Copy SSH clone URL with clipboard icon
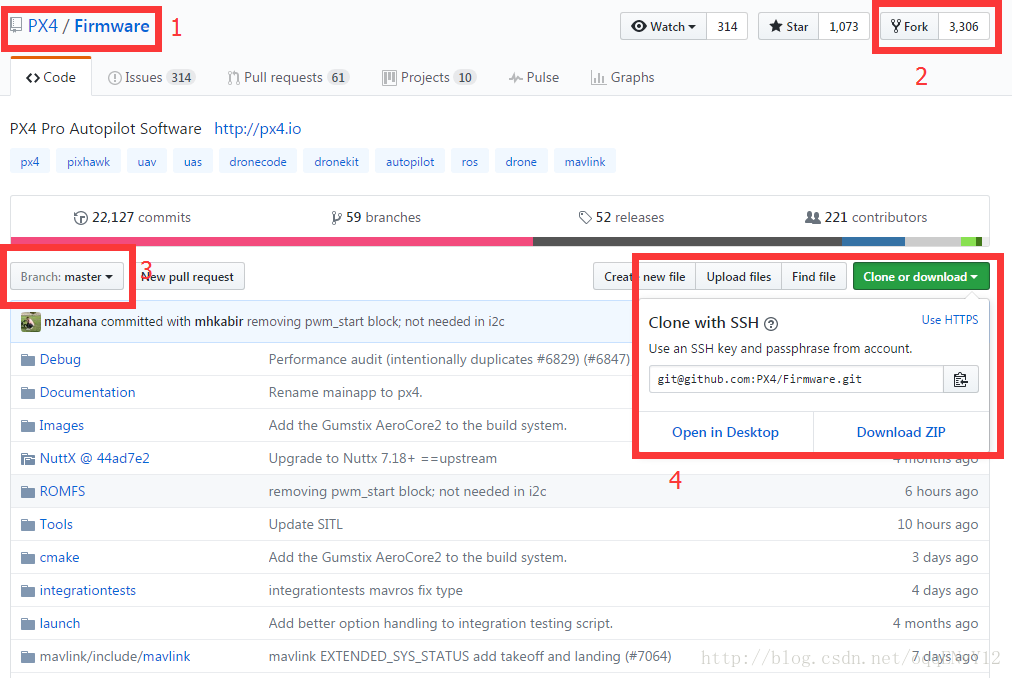Viewport: 1012px width, 678px height. tap(960, 380)
